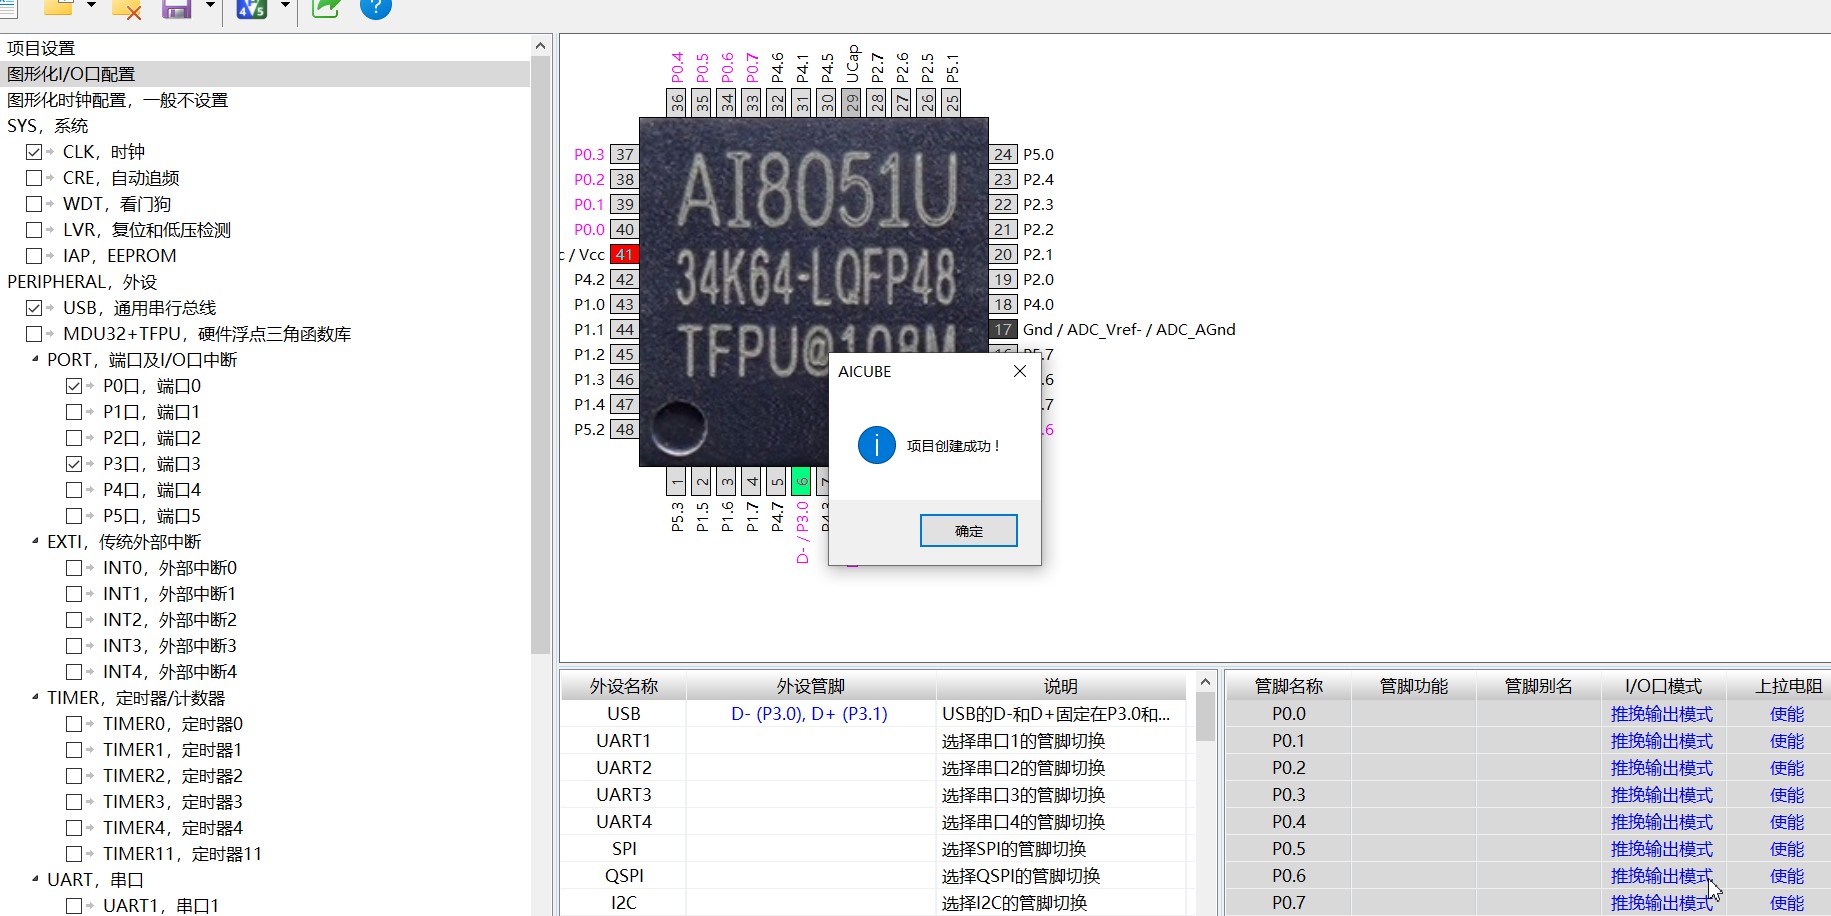This screenshot has width=1831, height=916.
Task: Collapse the PORT 端口及I/O口中断 section
Action: 33,359
